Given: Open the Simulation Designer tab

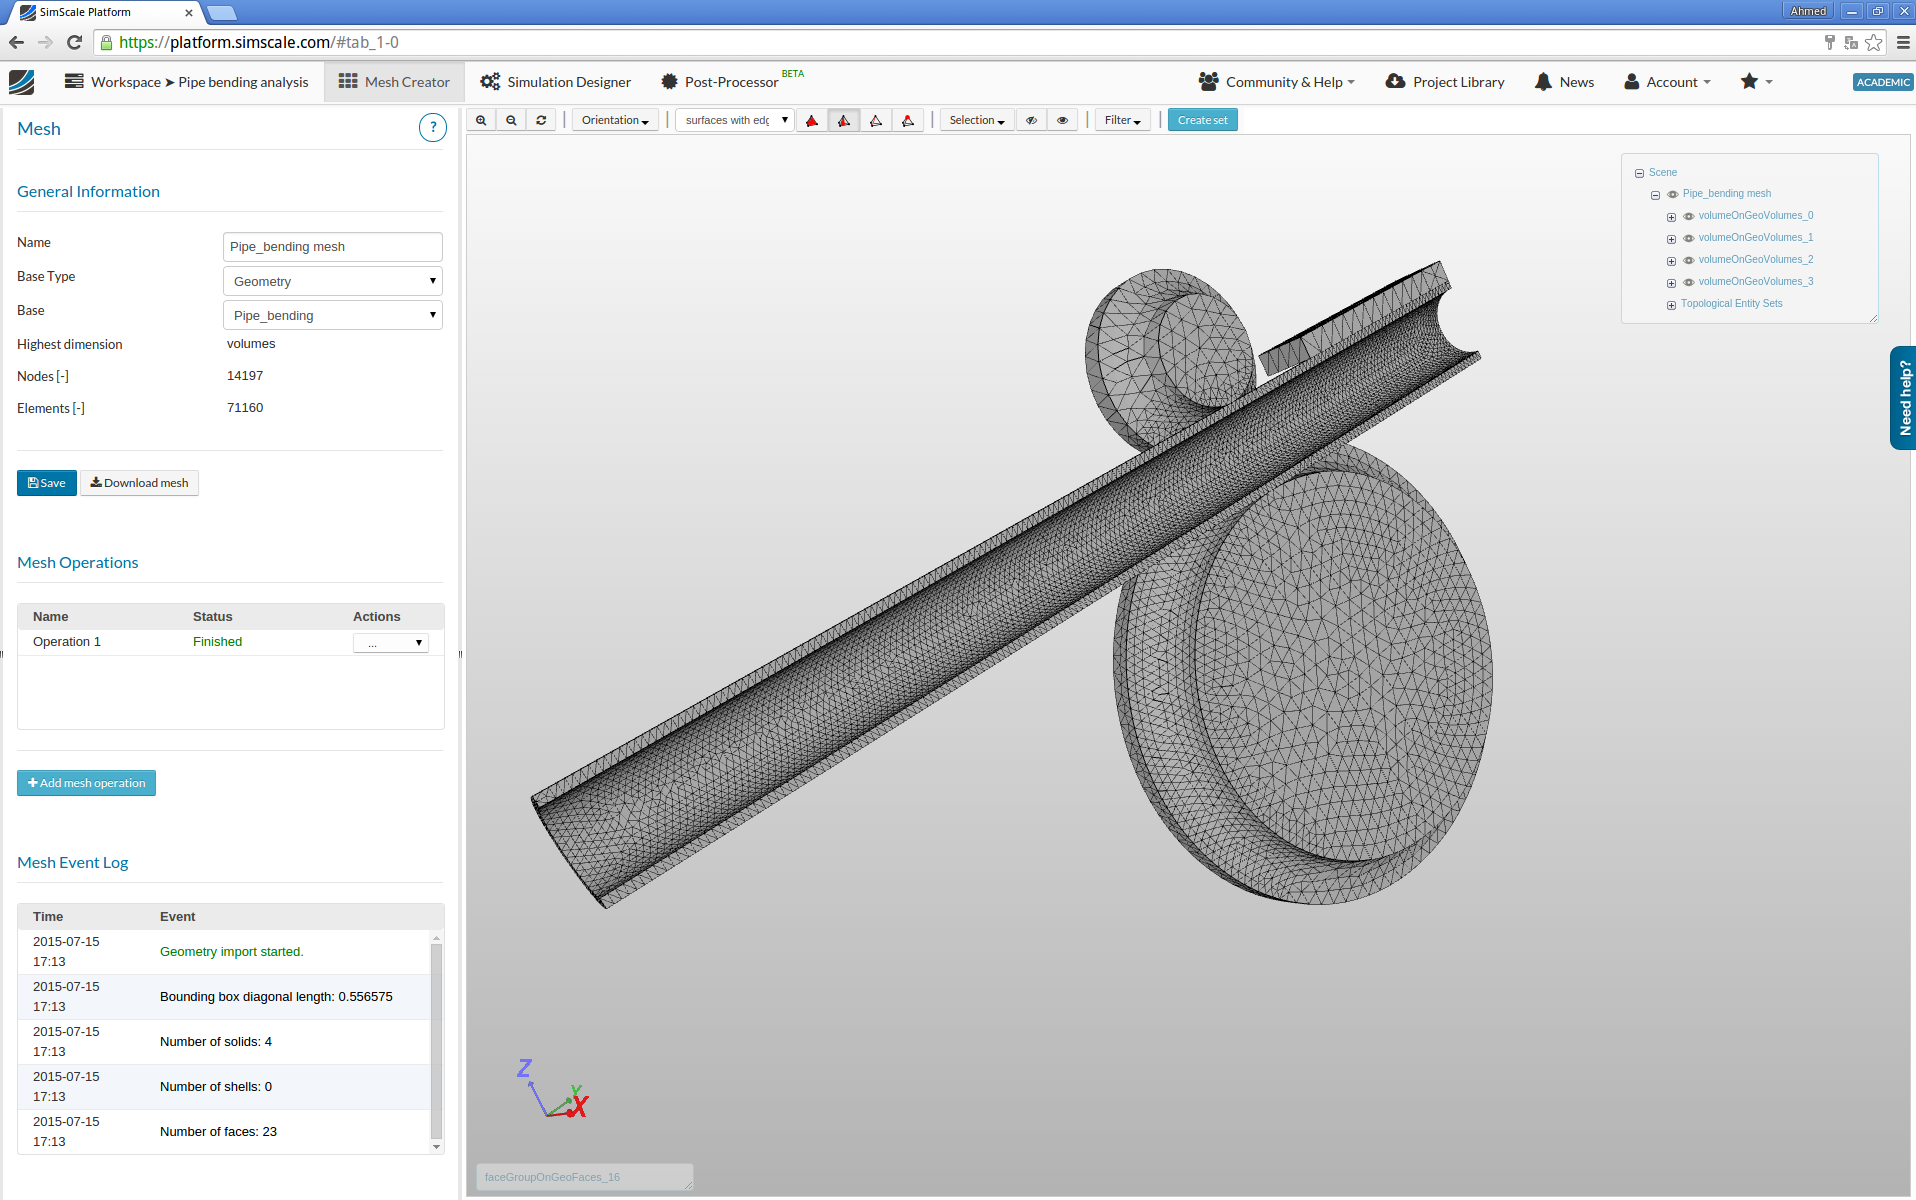Looking at the screenshot, I should click(555, 82).
